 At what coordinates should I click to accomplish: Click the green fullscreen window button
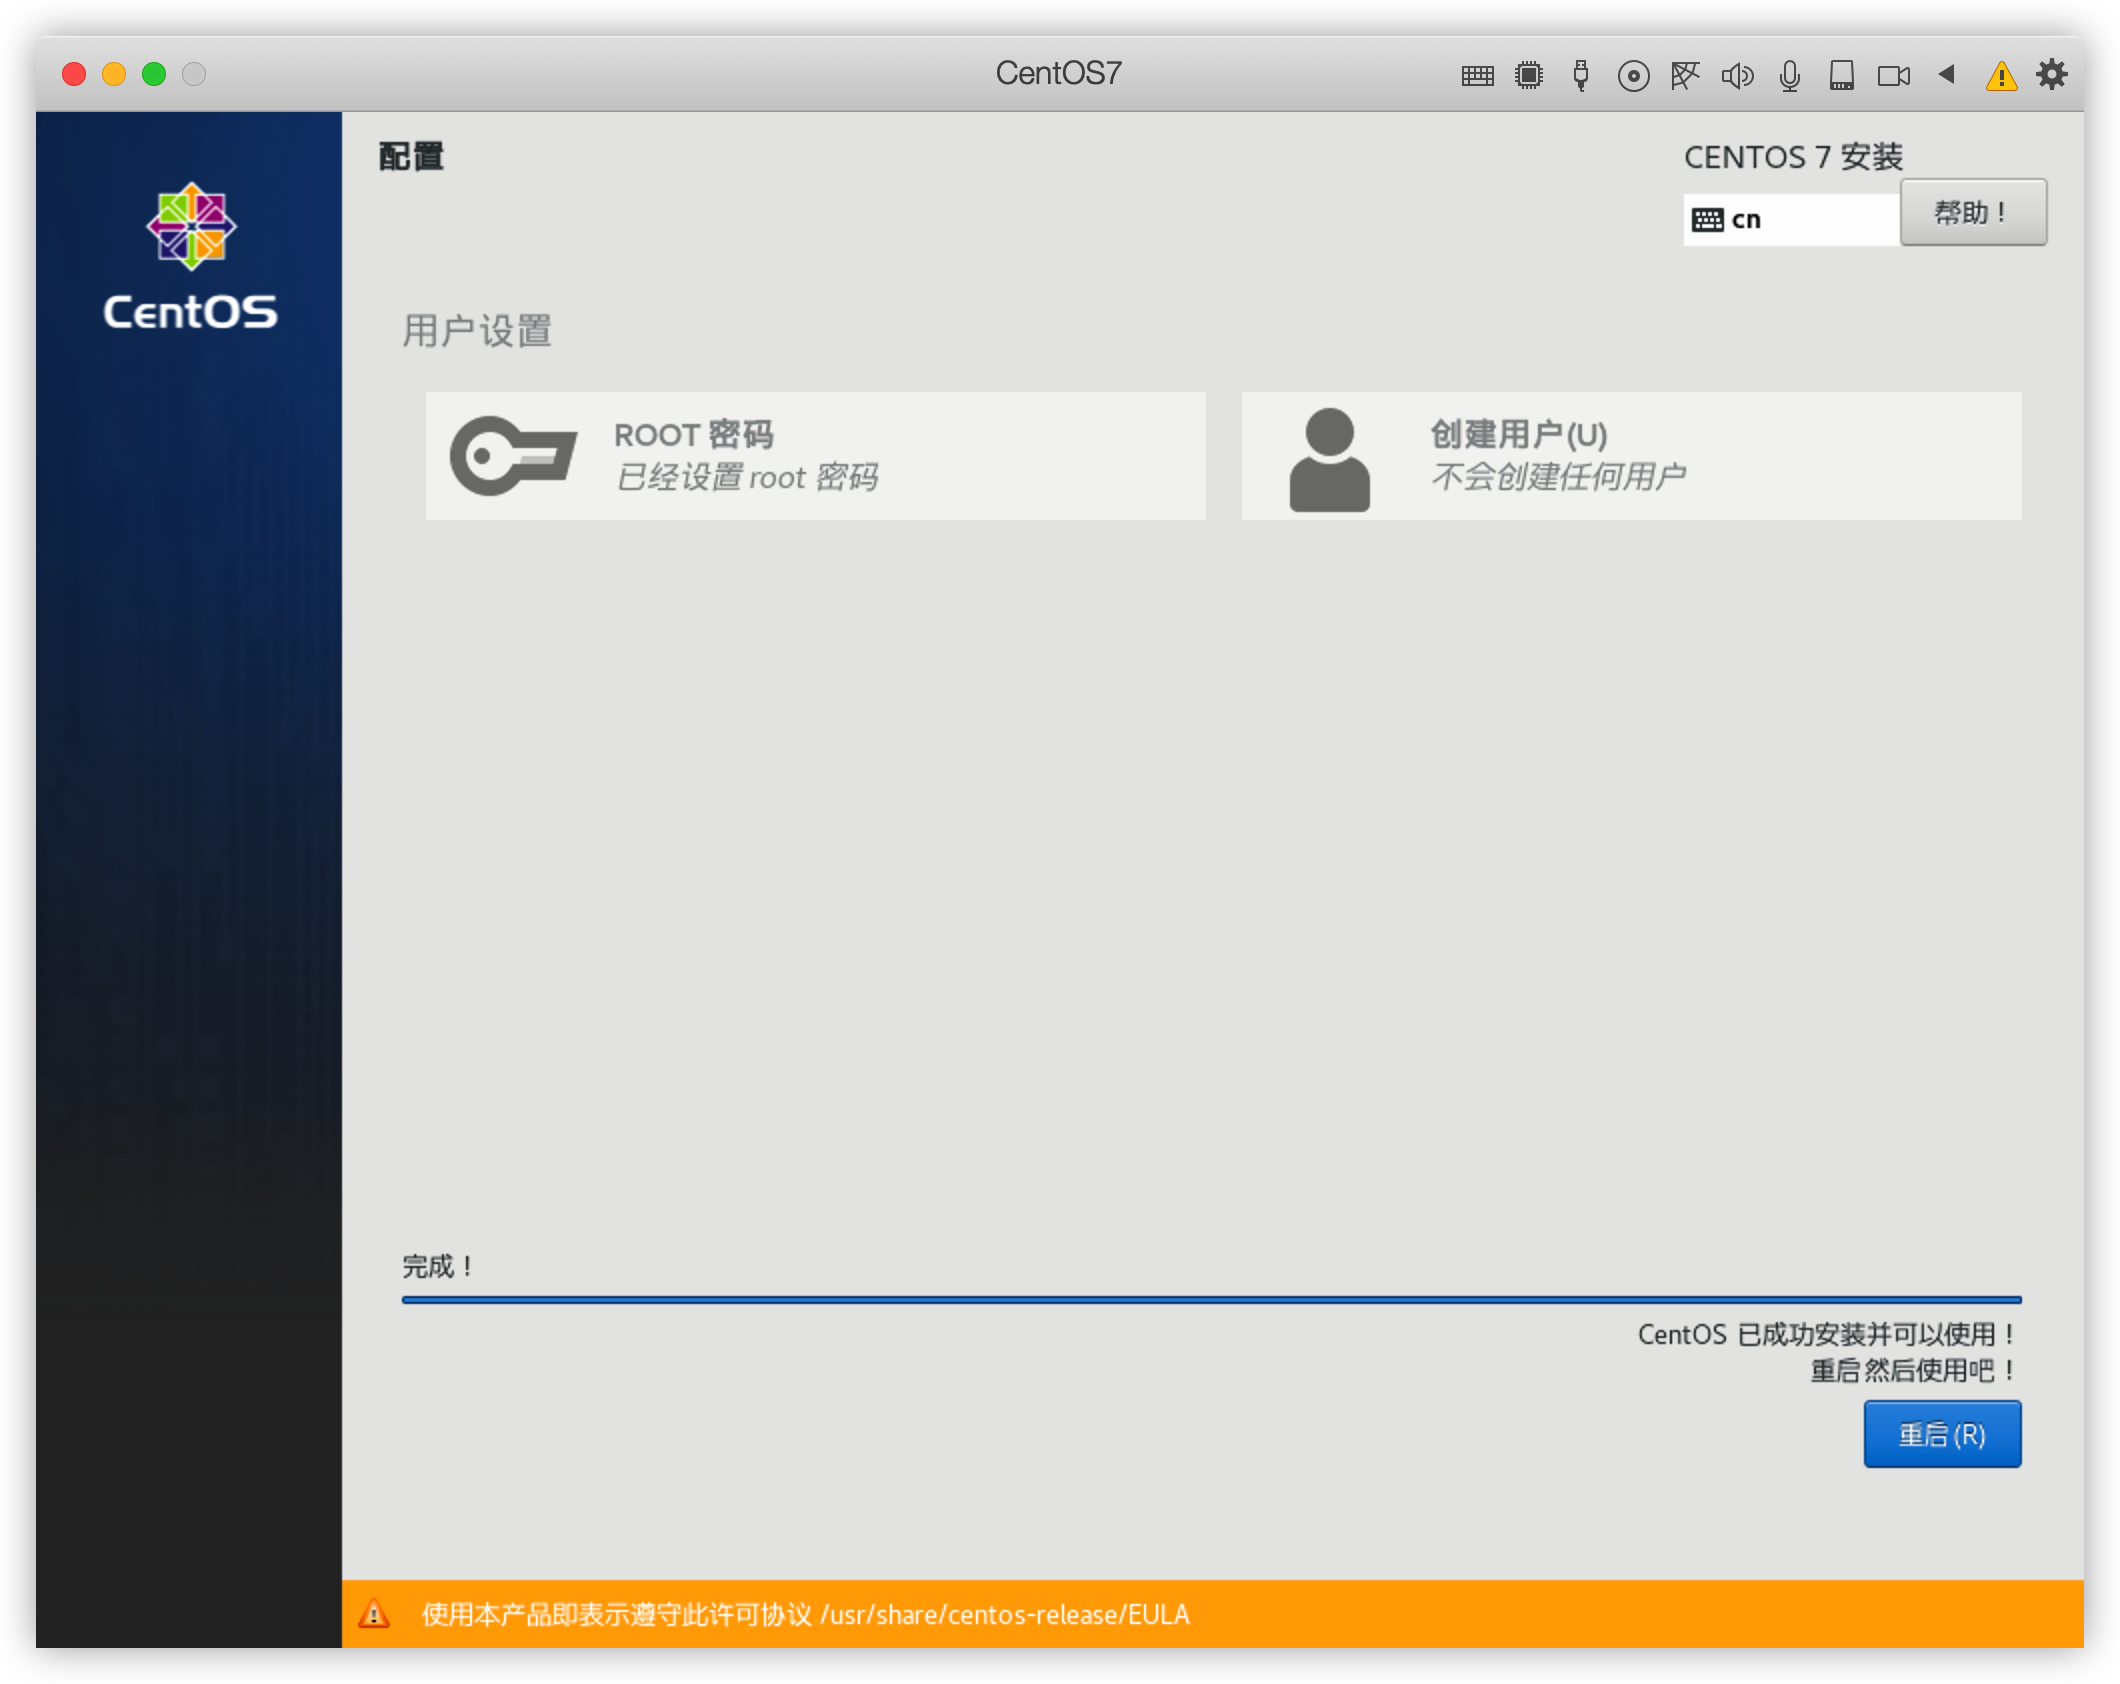click(154, 74)
